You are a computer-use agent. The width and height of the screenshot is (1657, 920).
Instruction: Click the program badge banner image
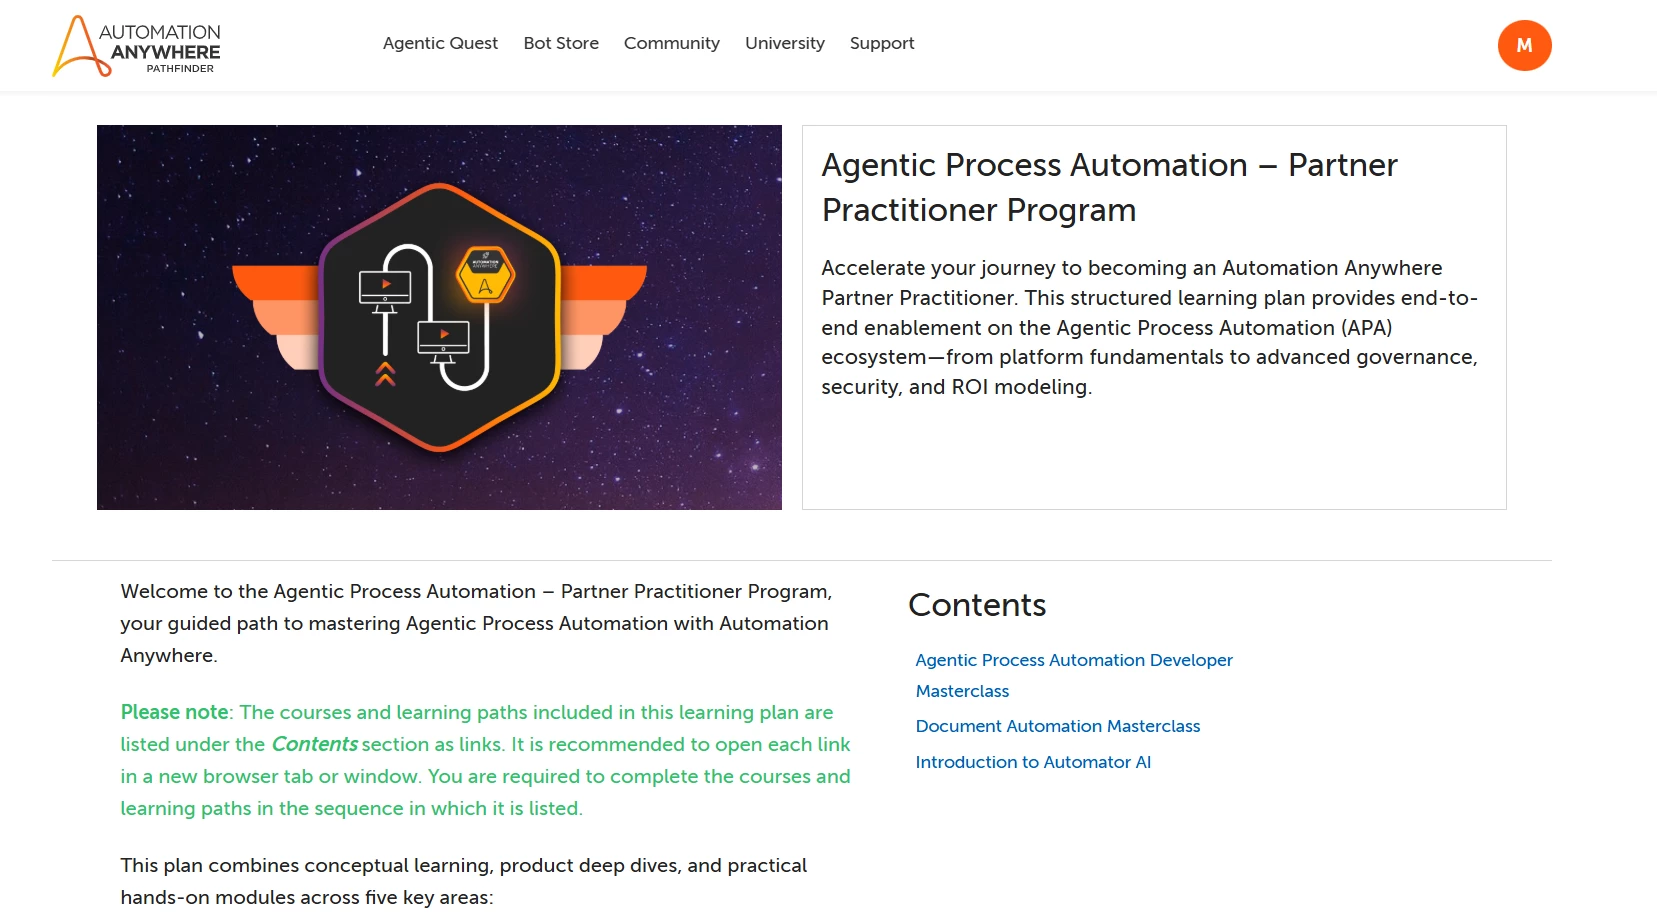point(439,317)
